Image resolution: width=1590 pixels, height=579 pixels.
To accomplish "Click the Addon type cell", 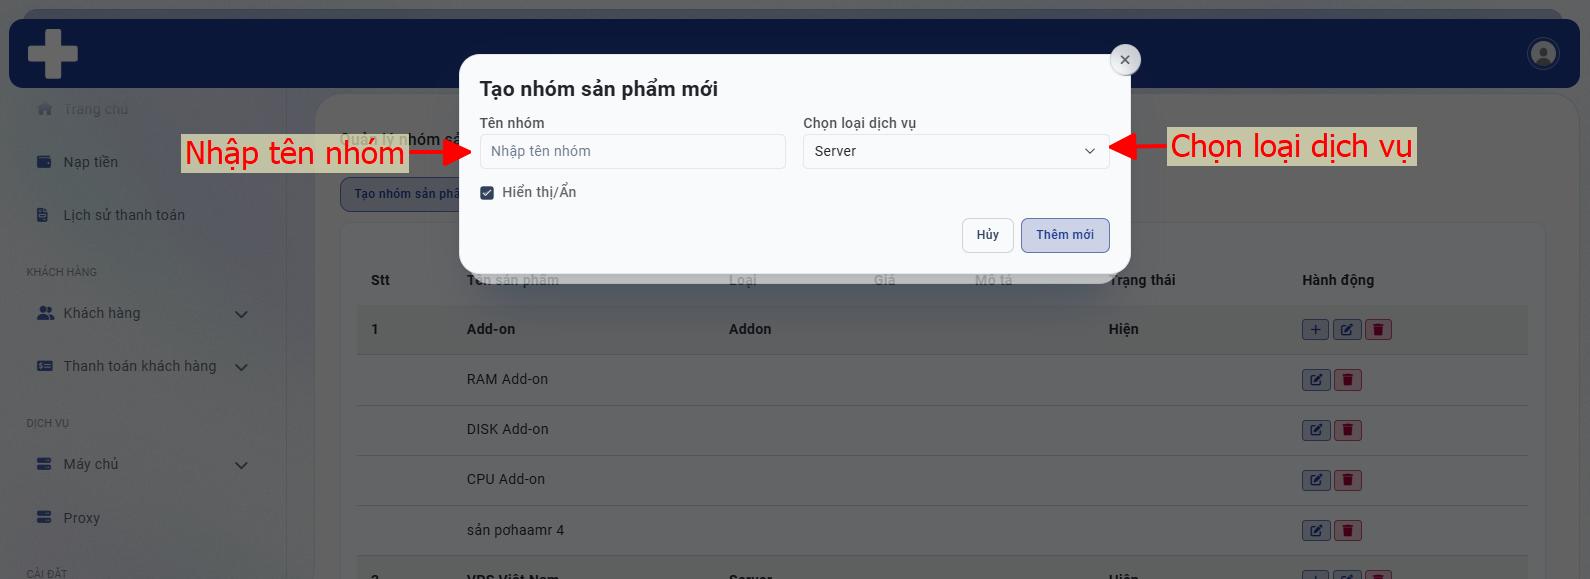I will tap(750, 329).
